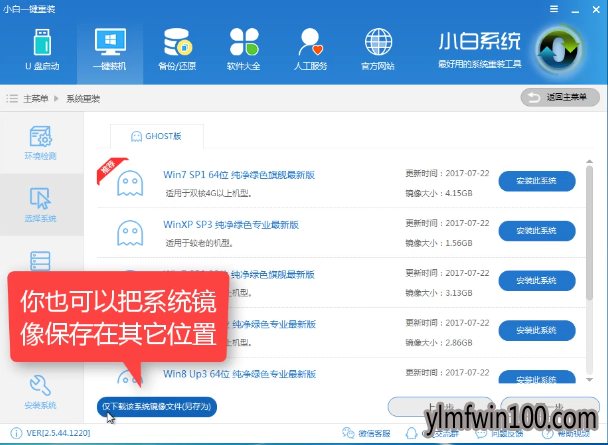Image resolution: width=608 pixels, height=445 pixels.
Task: Open 微信客服 WeChat support
Action: pos(366,433)
